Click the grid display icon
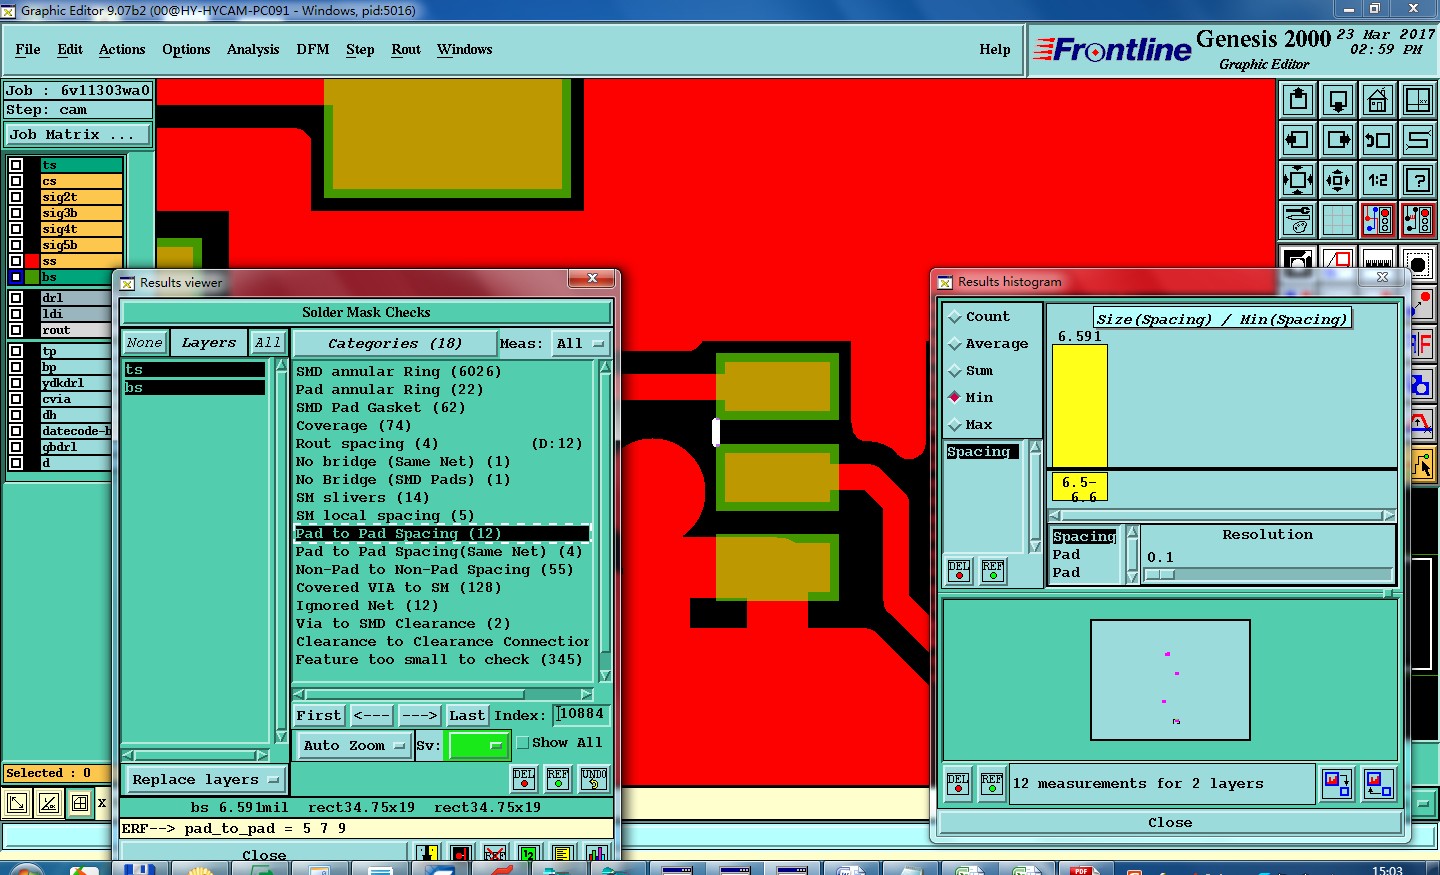 (1338, 220)
